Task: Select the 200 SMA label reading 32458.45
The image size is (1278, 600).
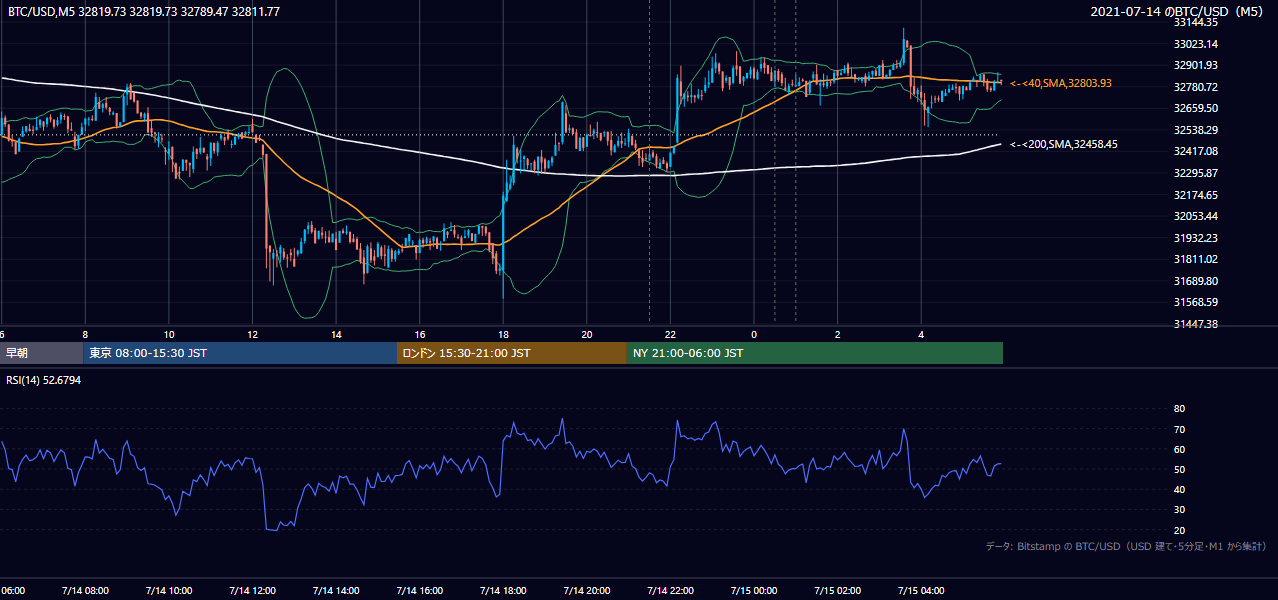Action: click(1064, 145)
